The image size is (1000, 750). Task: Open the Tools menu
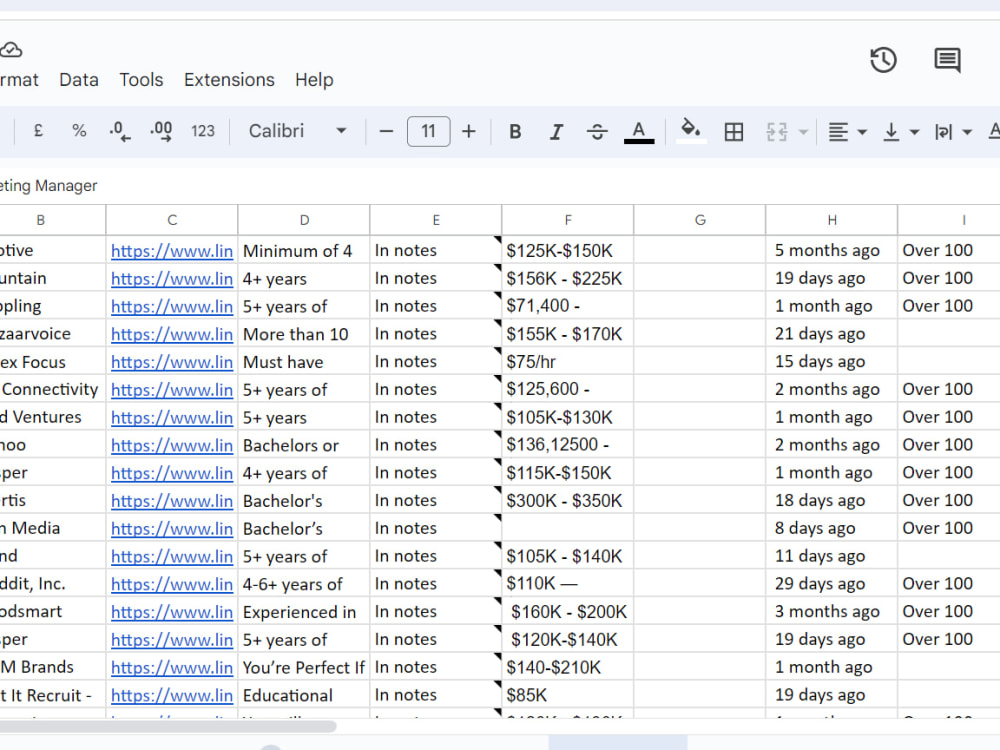[x=141, y=80]
